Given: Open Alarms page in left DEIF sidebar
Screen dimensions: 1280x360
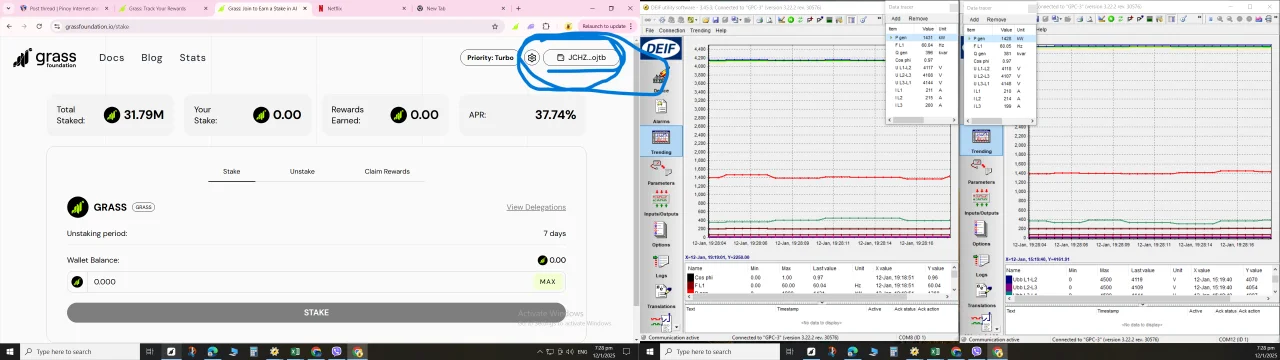Looking at the screenshot, I should [660, 110].
